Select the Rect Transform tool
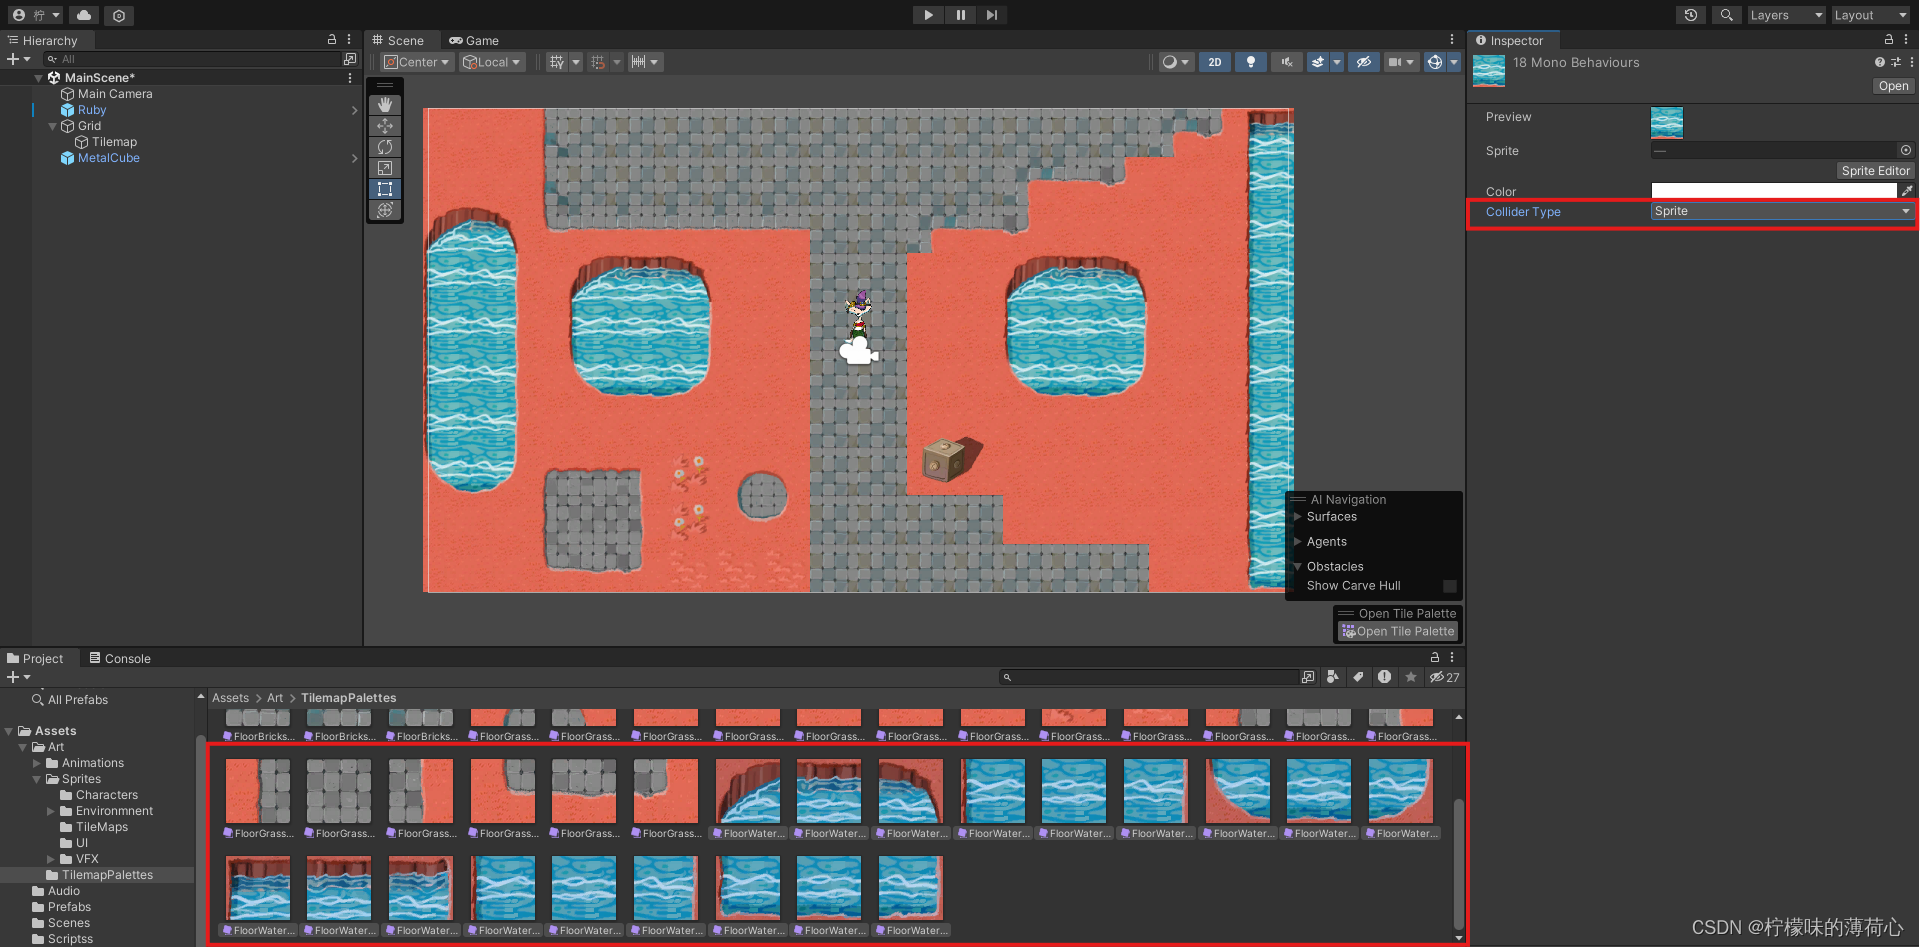This screenshot has width=1920, height=947. [x=385, y=189]
